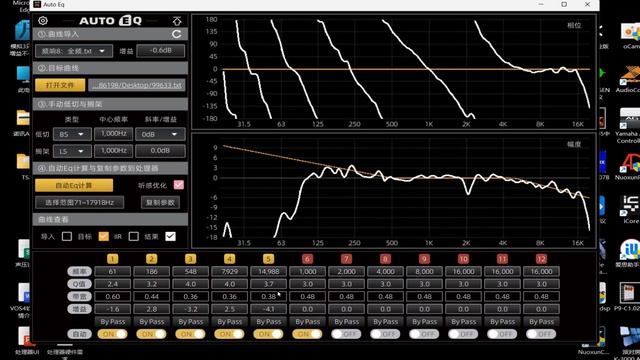Click the 打开文件 button
The image size is (640, 360).
pos(60,85)
